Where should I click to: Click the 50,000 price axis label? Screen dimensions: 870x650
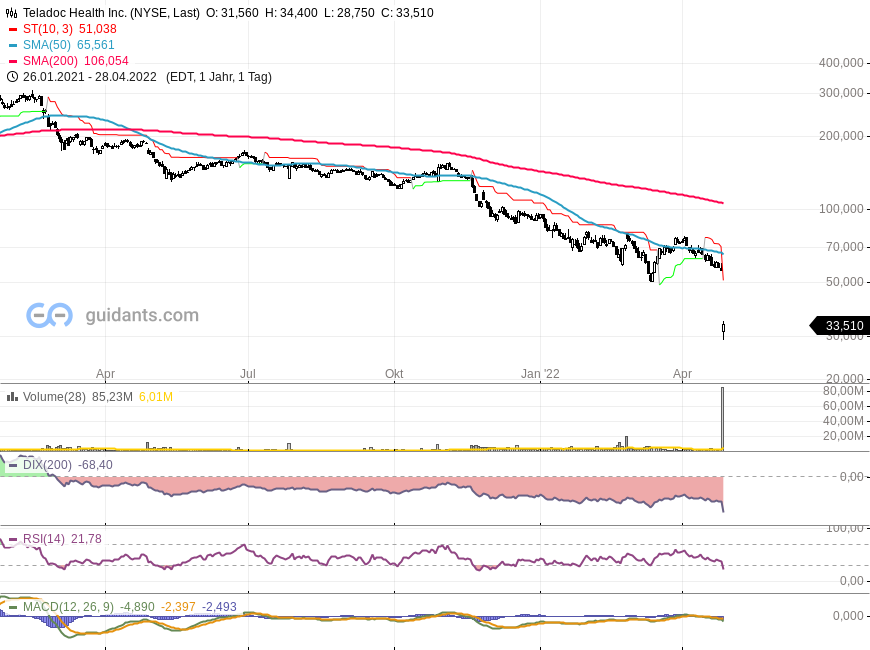click(844, 282)
